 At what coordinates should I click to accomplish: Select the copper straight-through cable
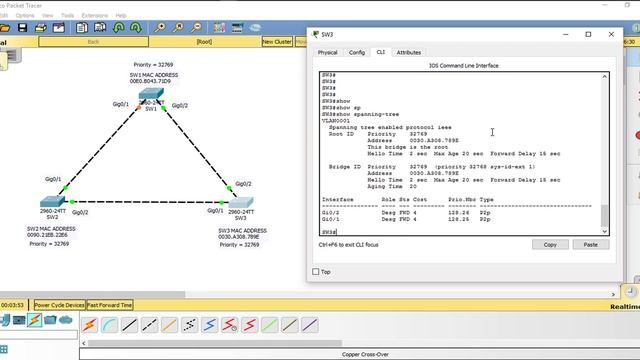(129, 325)
